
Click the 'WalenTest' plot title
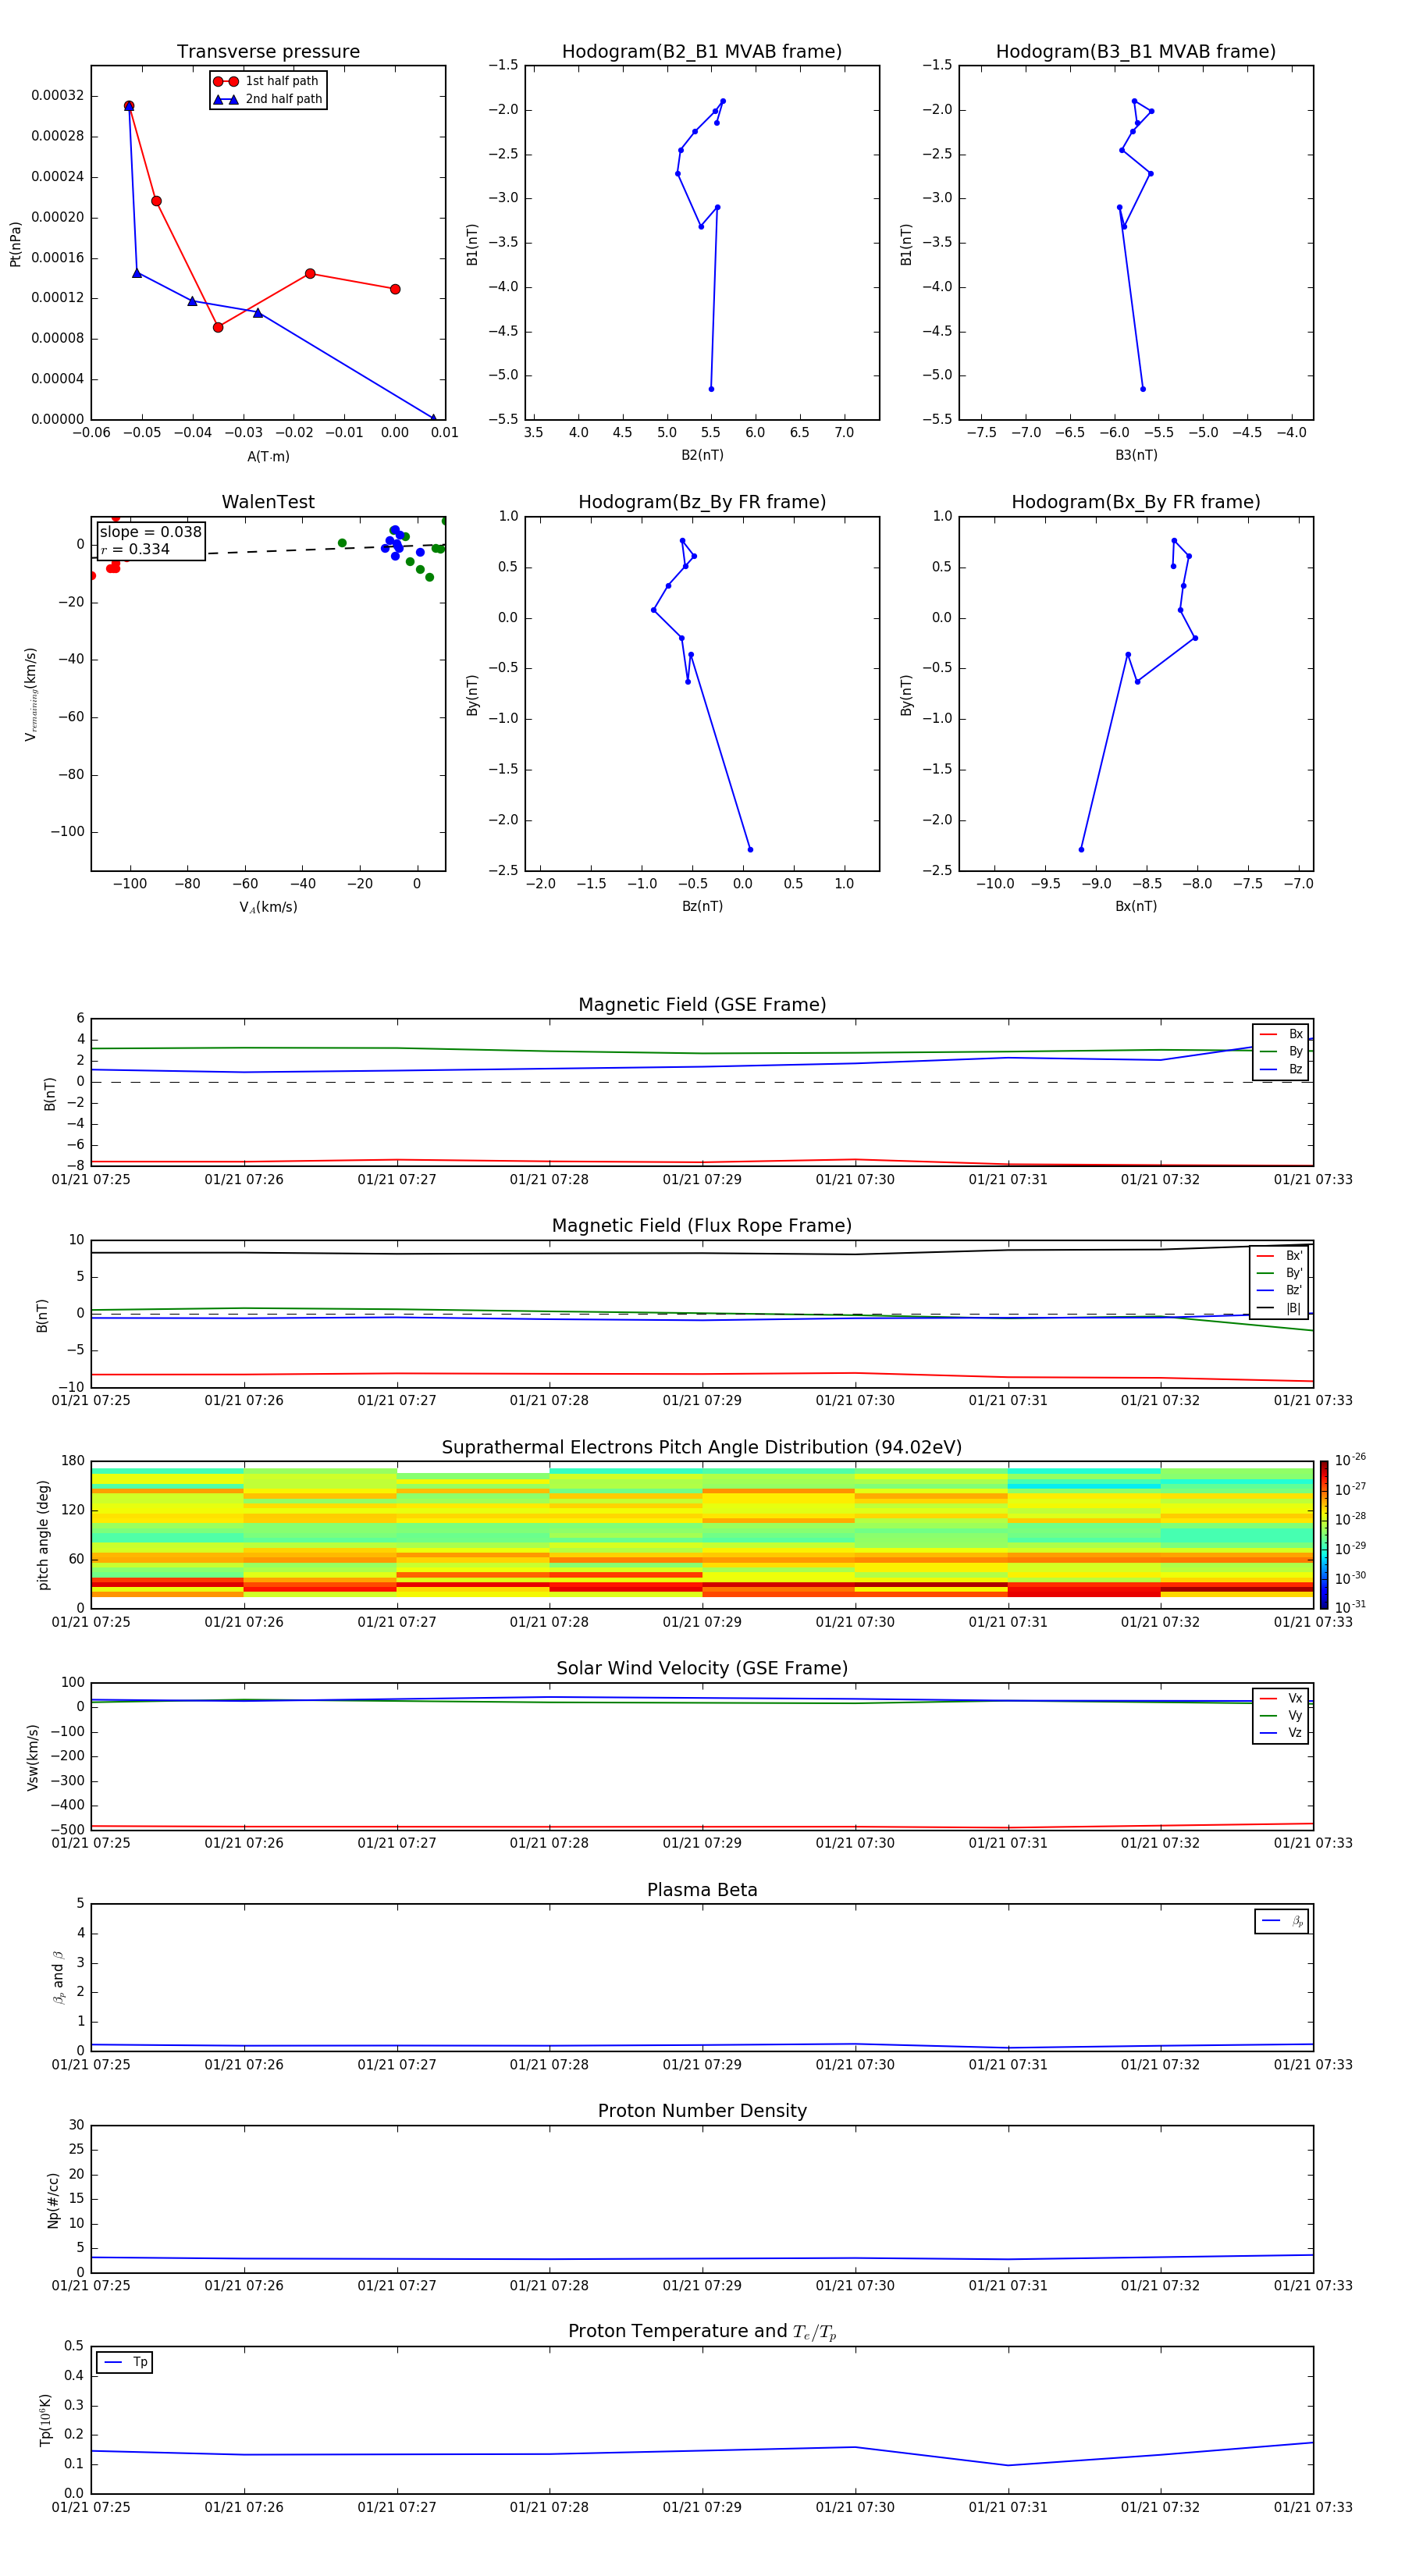[268, 502]
